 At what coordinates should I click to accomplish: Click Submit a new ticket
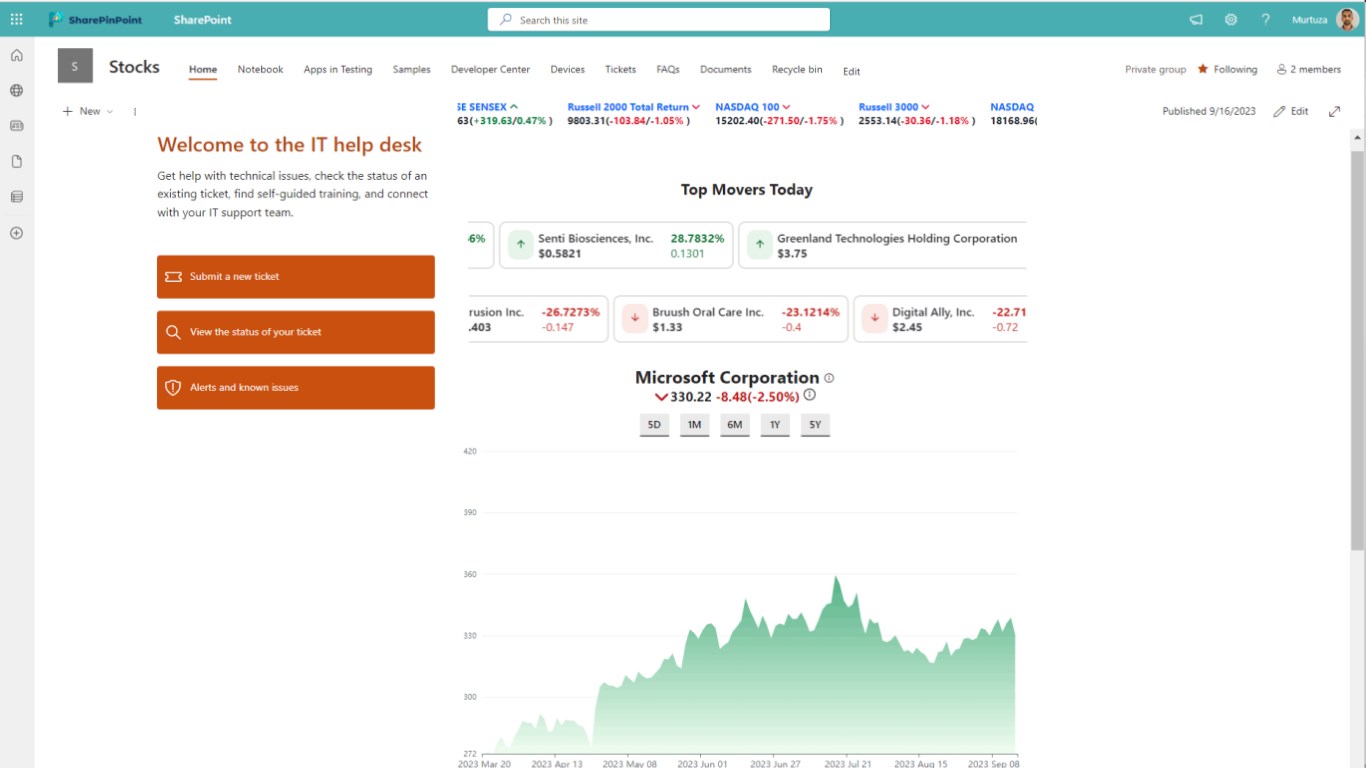pyautogui.click(x=296, y=276)
